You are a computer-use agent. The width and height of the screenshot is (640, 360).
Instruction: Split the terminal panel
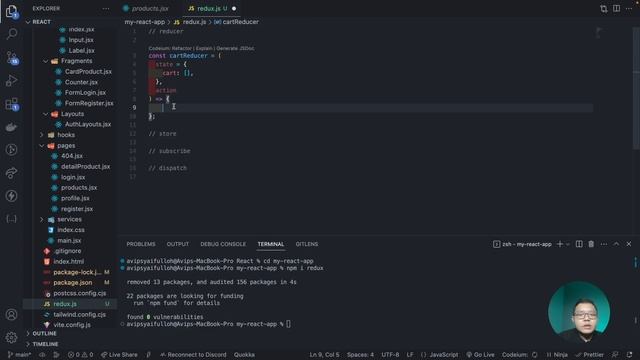tap(579, 244)
